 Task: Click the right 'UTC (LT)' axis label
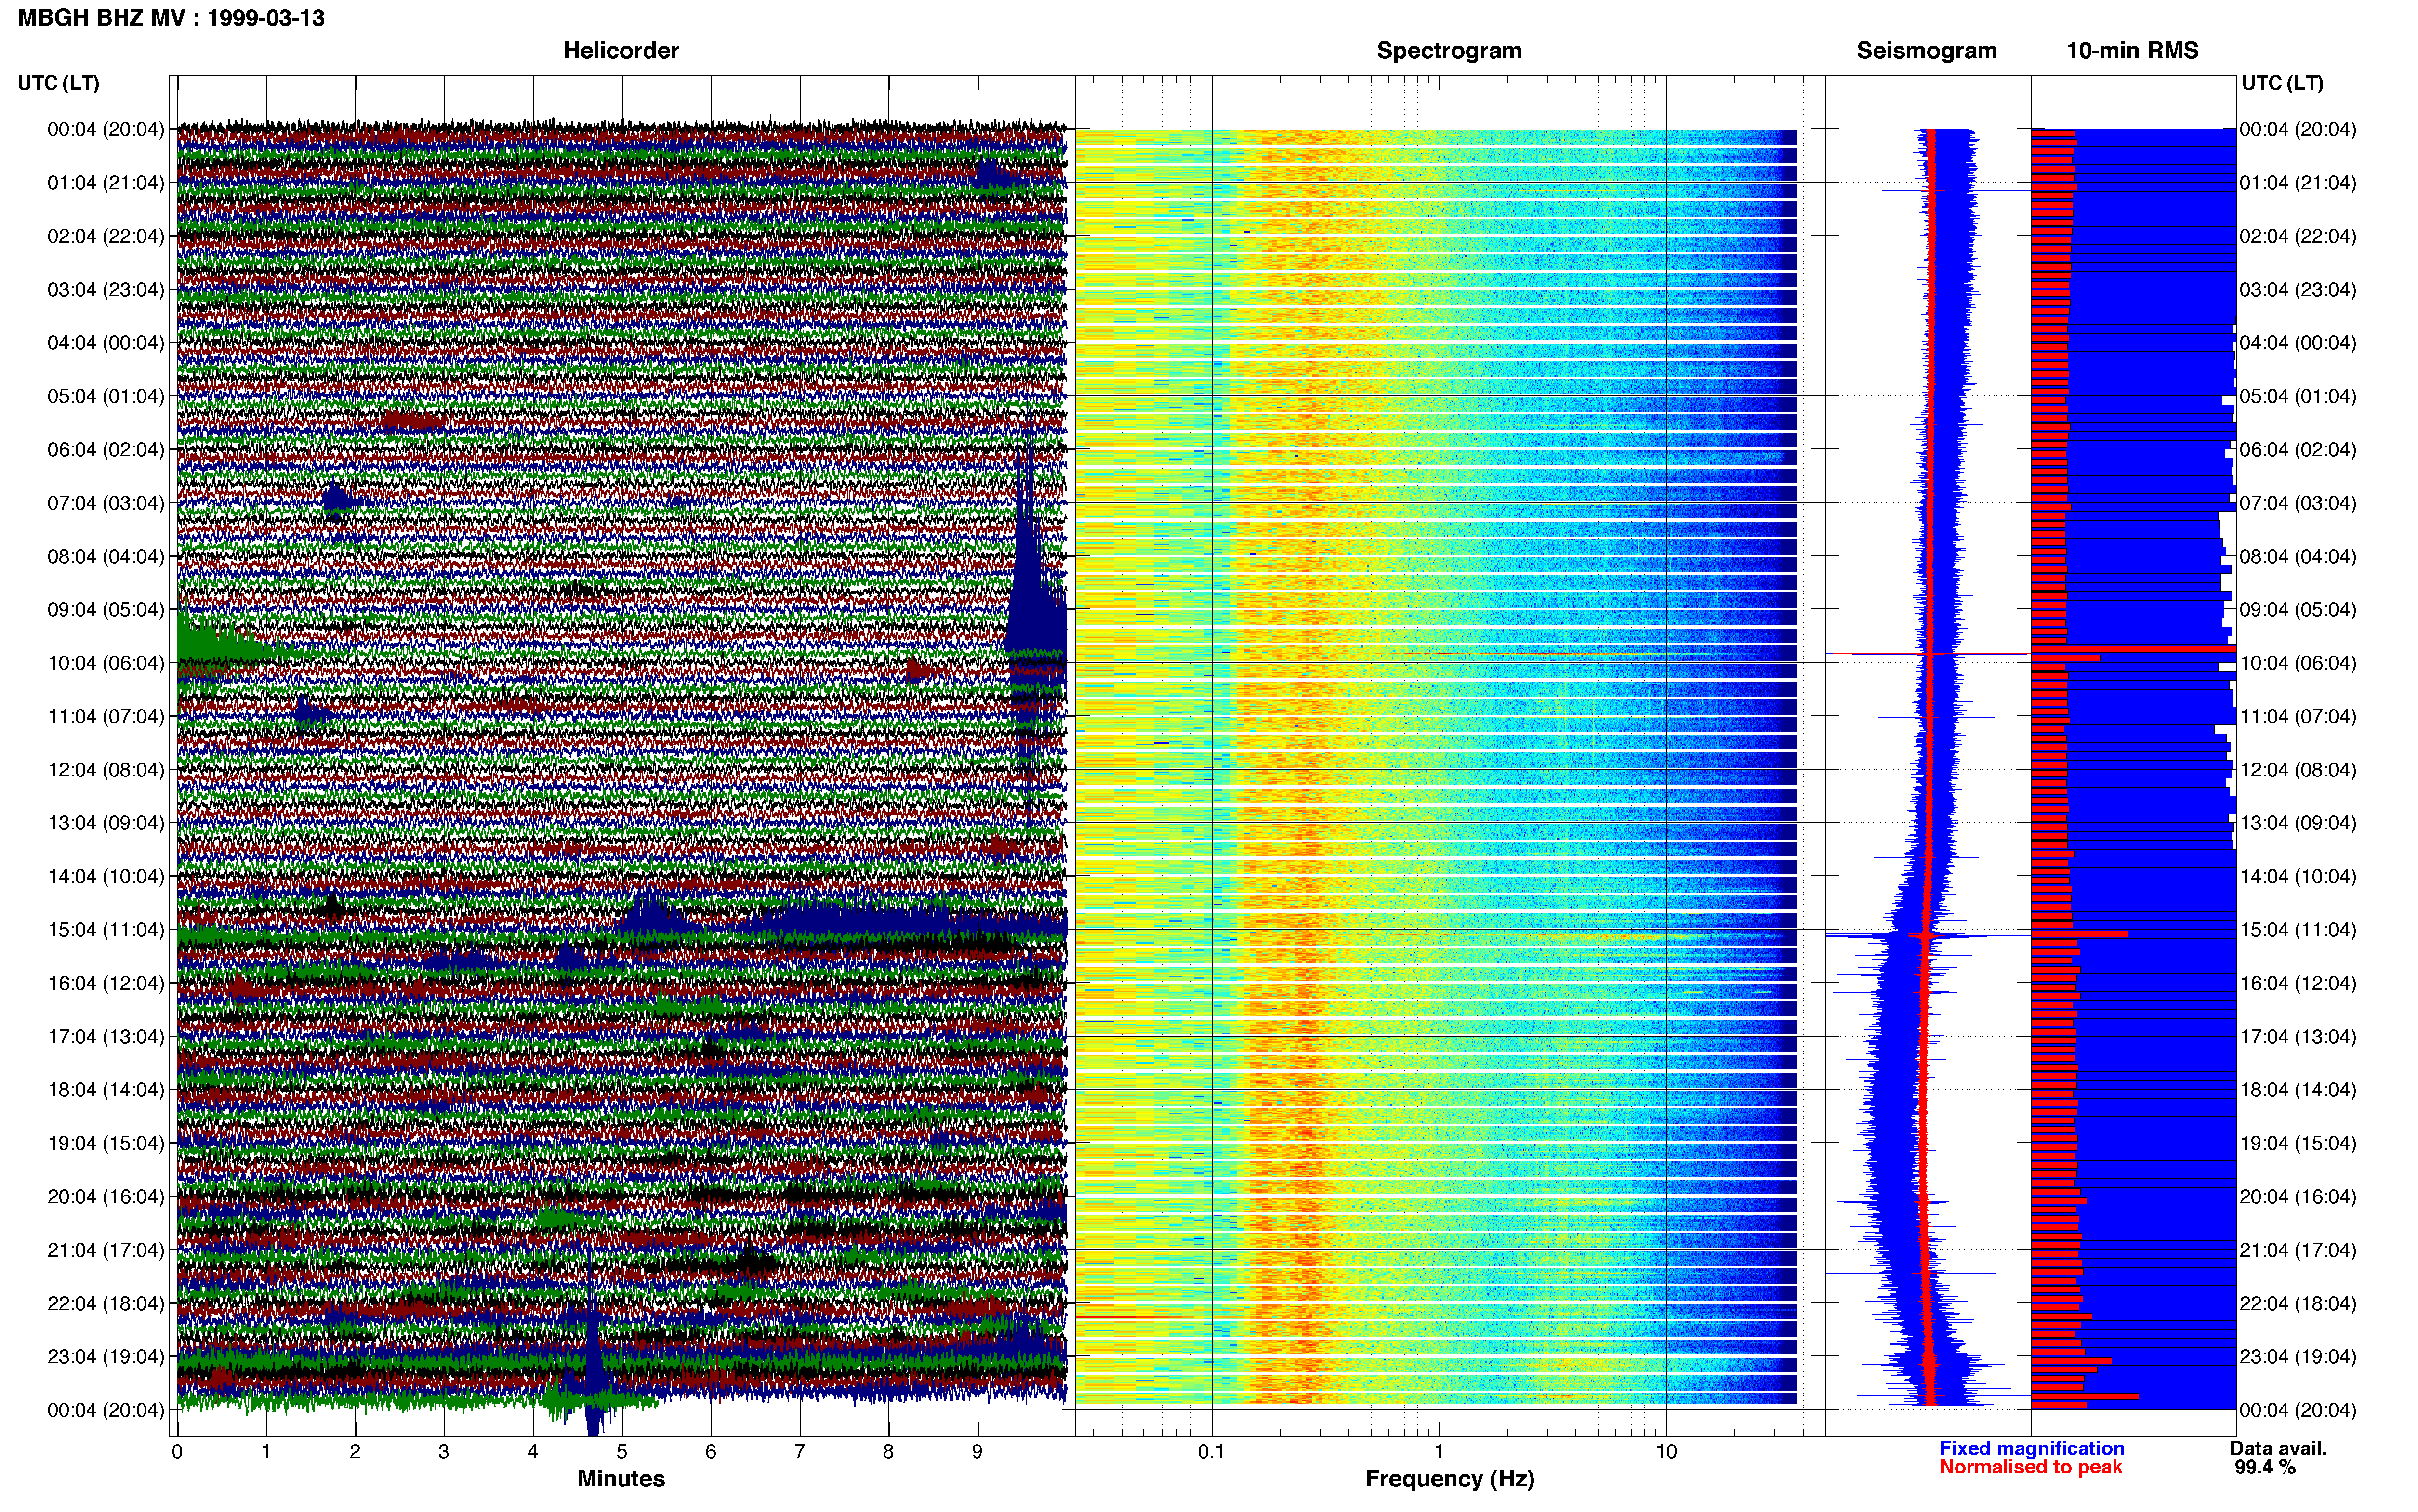[2282, 83]
